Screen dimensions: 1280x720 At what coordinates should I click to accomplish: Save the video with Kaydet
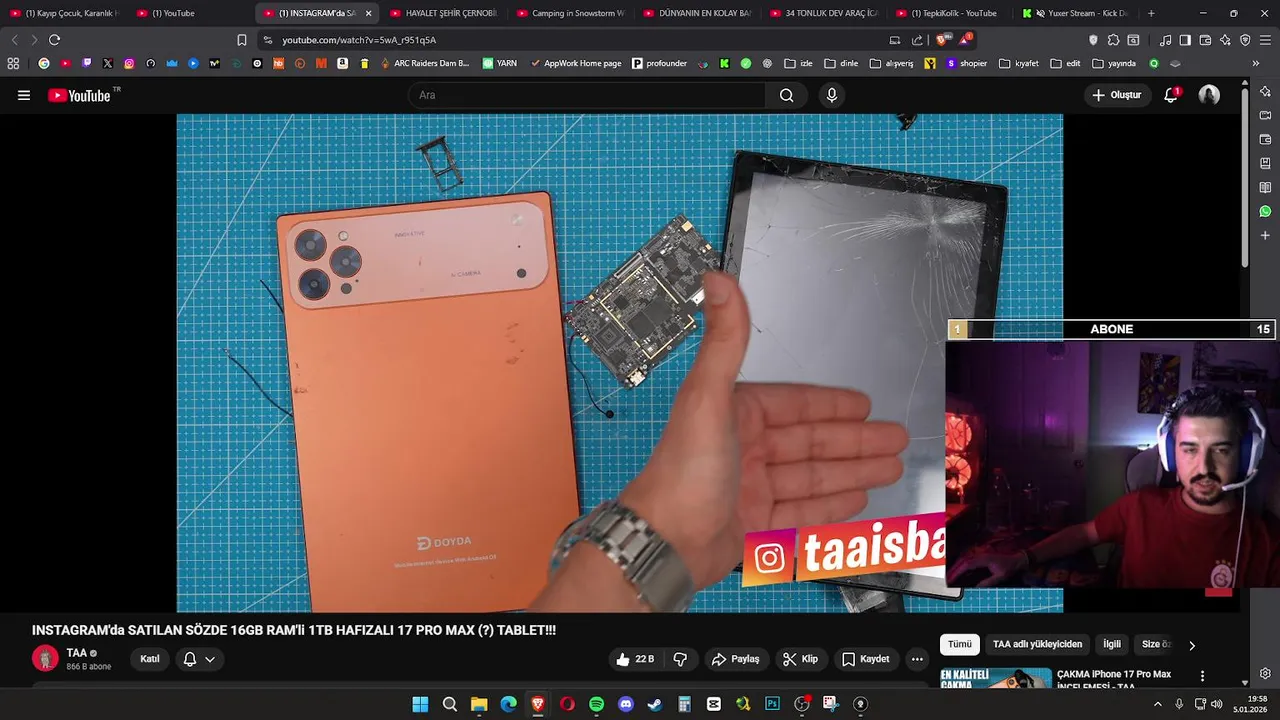pos(865,659)
